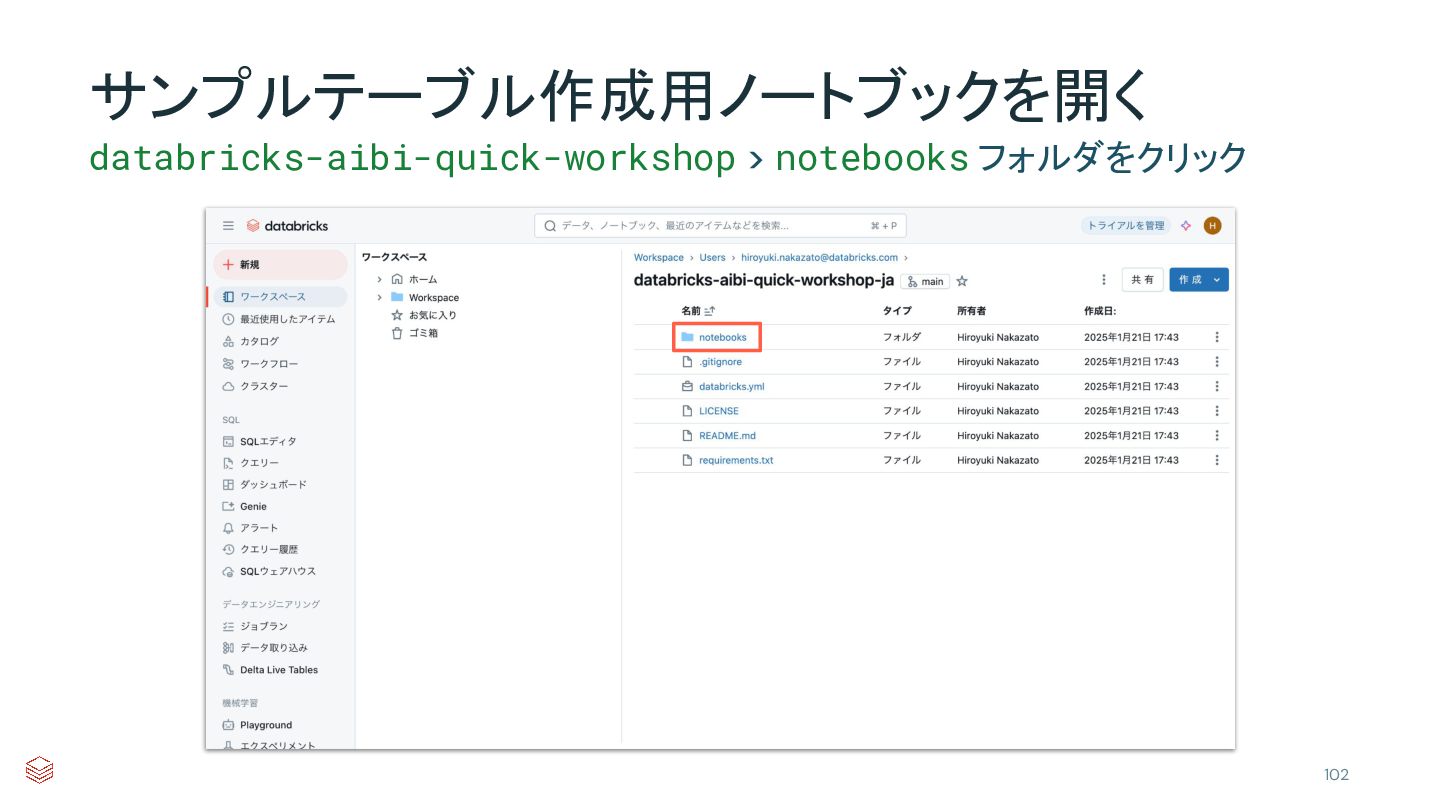Viewport: 1440px width, 810px height.
Task: Click the bell icon next to アラート
Action: 228,528
